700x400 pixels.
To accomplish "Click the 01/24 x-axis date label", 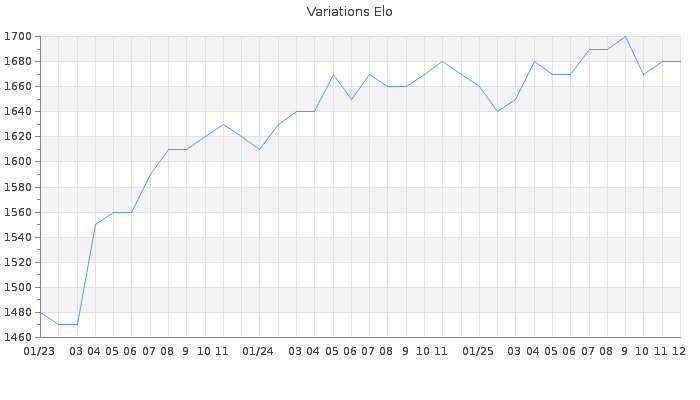I will coord(259,351).
